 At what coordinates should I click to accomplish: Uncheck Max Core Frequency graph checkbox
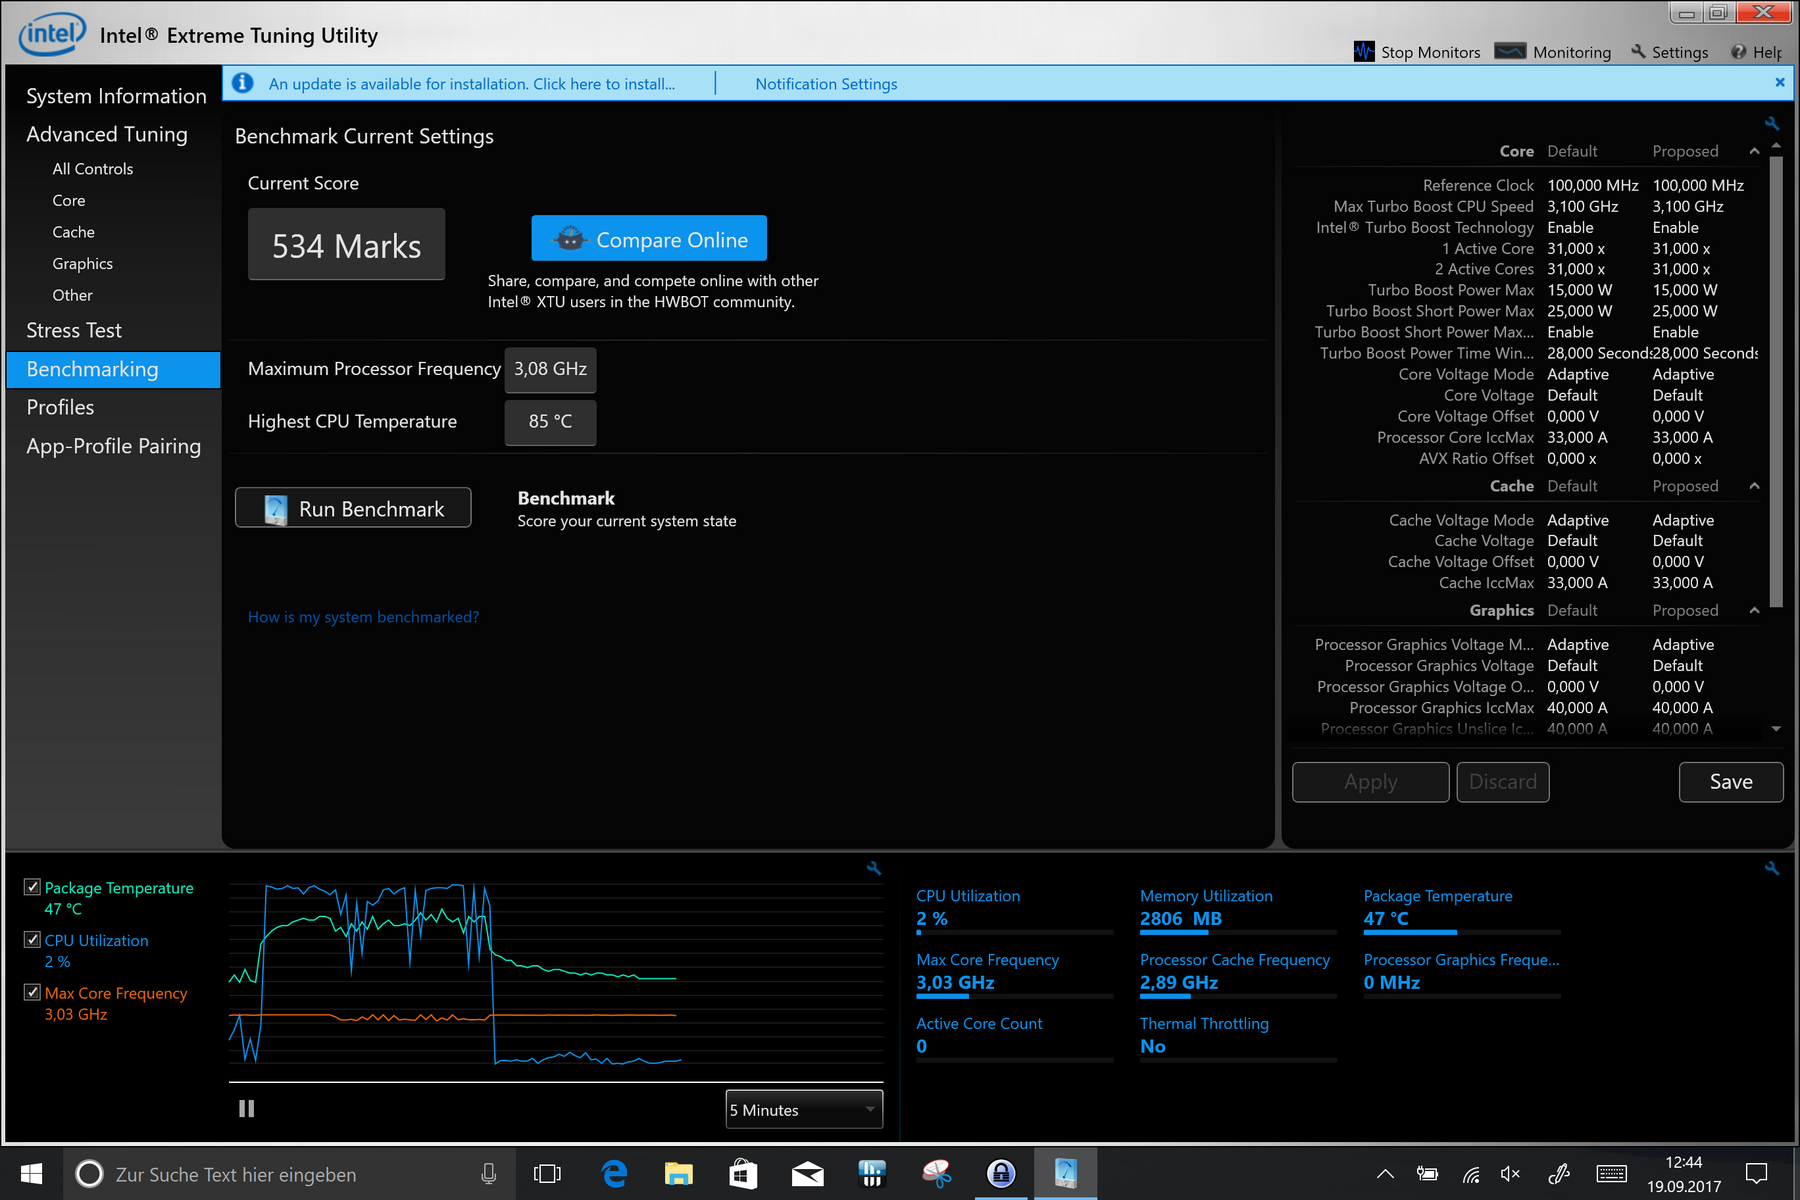pos(32,992)
